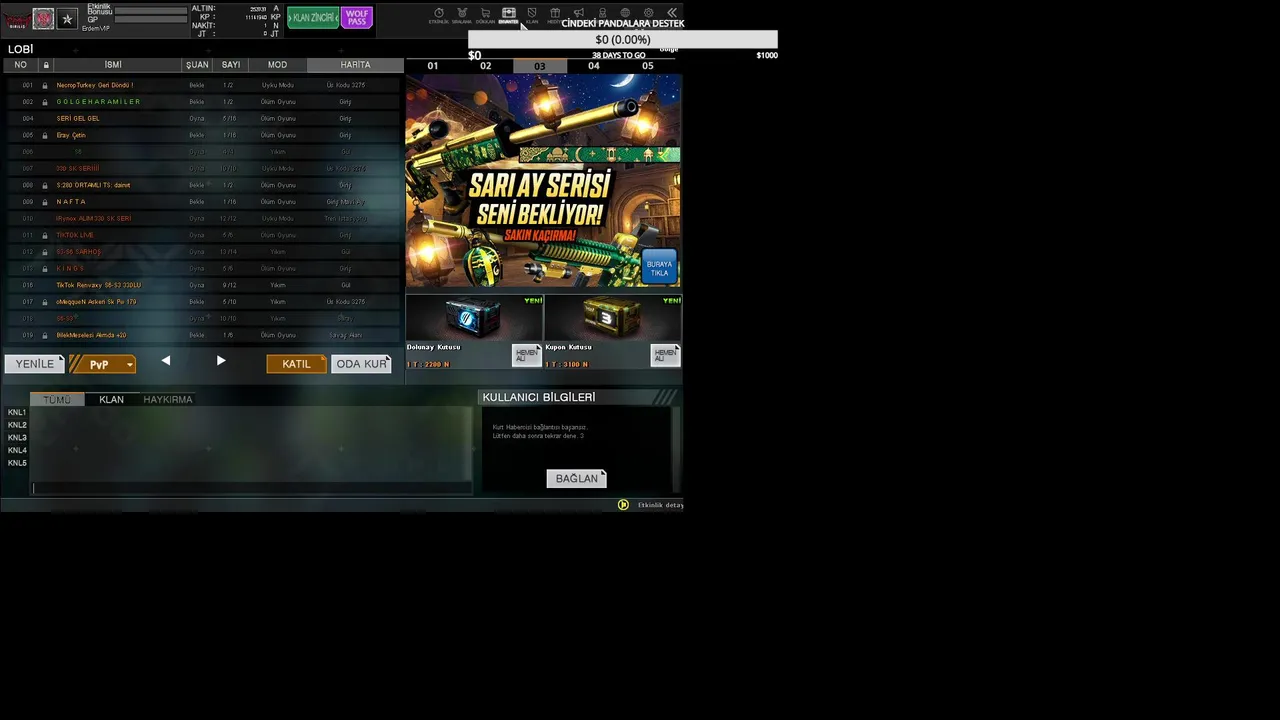1280x720 pixels.
Task: Select room K I N G S
Action: [x=203, y=268]
